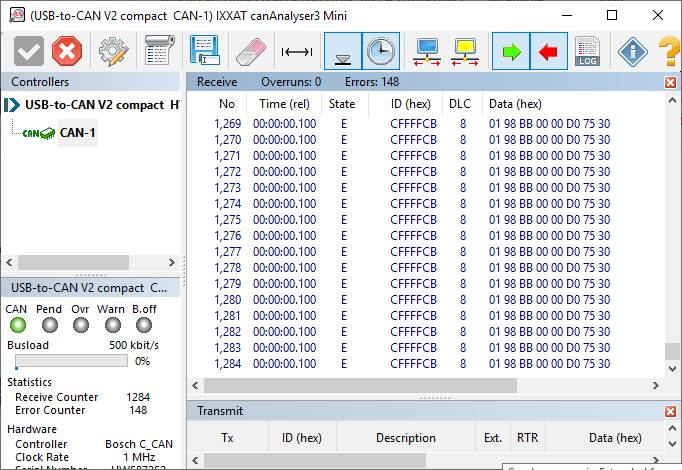Click the Receive list scroll down arrow
This screenshot has height=470, width=682.
coord(672,369)
